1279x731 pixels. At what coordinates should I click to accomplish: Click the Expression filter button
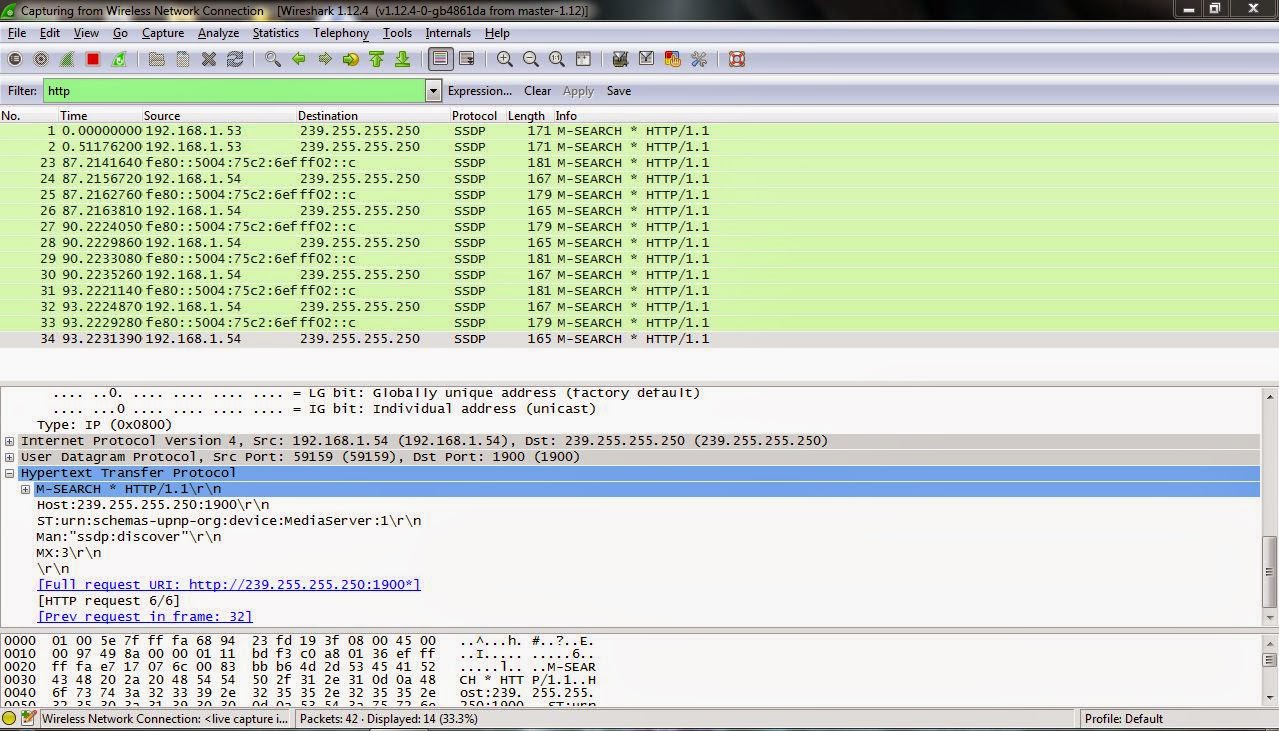pos(479,91)
